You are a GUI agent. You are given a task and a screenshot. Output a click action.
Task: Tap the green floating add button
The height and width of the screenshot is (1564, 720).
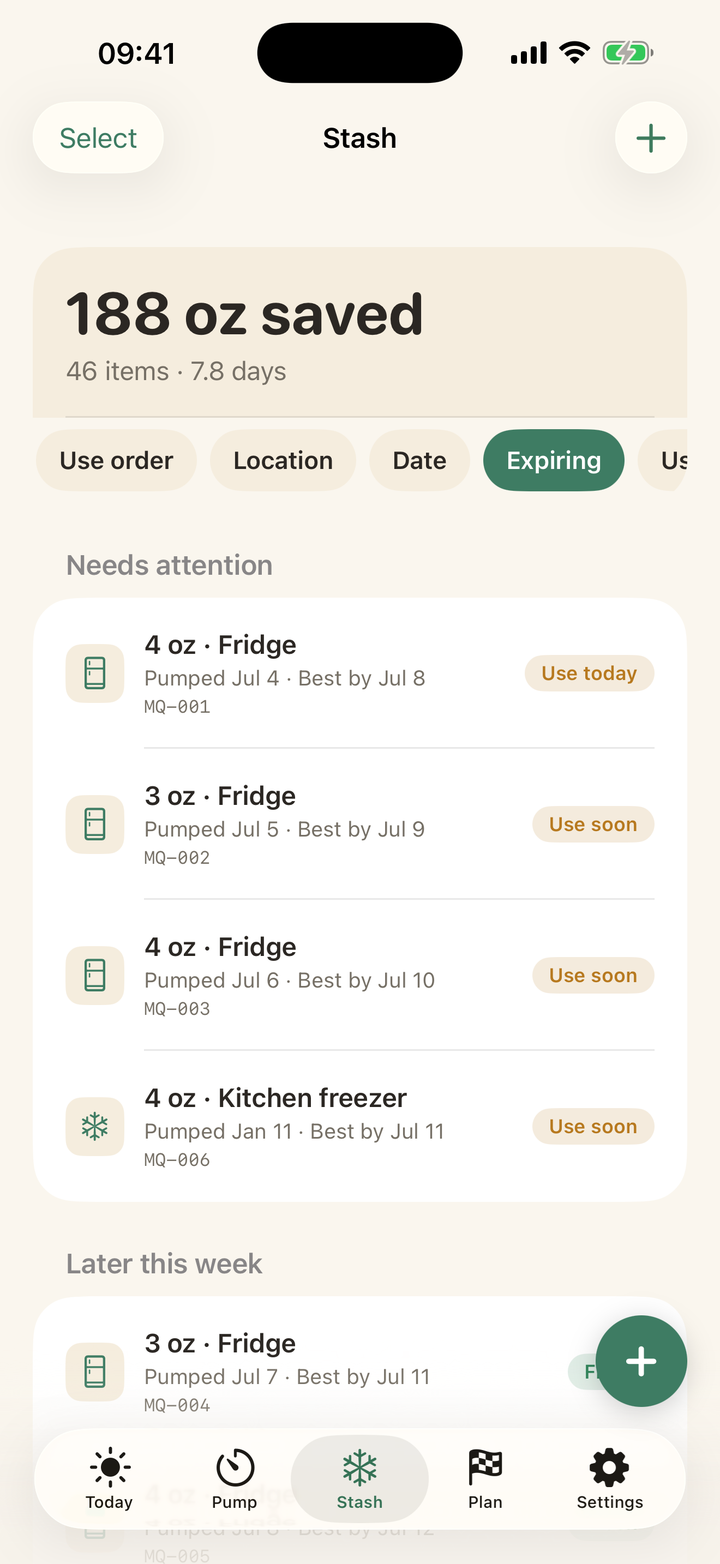pos(641,1361)
